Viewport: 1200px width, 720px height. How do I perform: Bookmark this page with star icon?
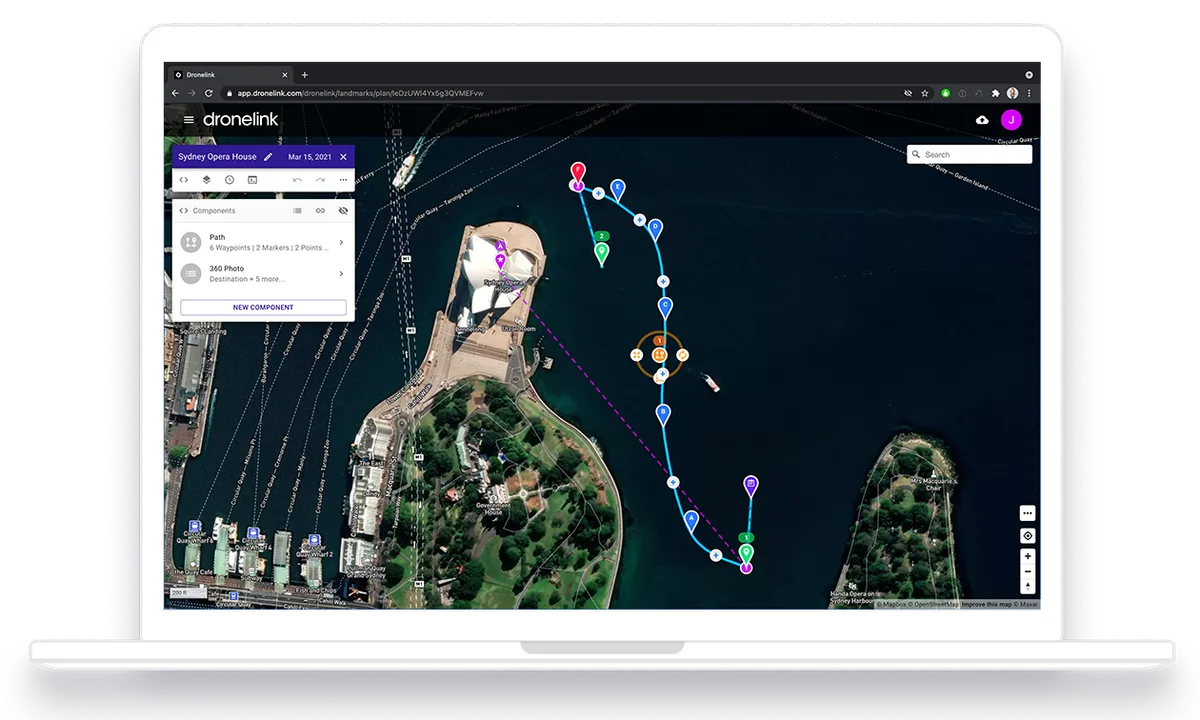(925, 93)
